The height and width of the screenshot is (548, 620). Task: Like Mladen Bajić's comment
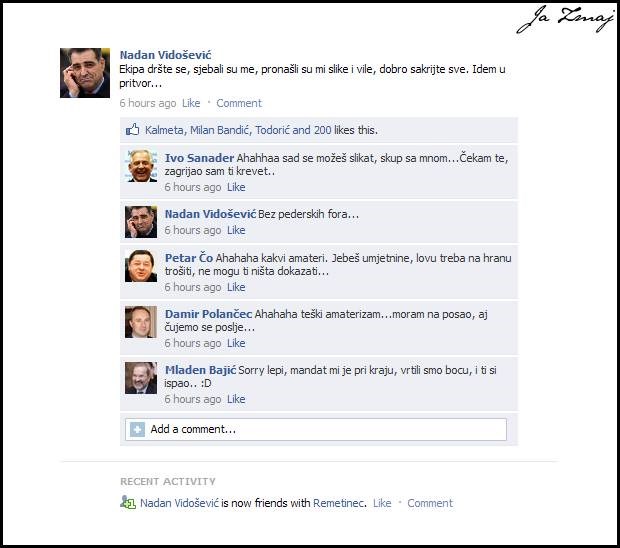[x=236, y=399]
